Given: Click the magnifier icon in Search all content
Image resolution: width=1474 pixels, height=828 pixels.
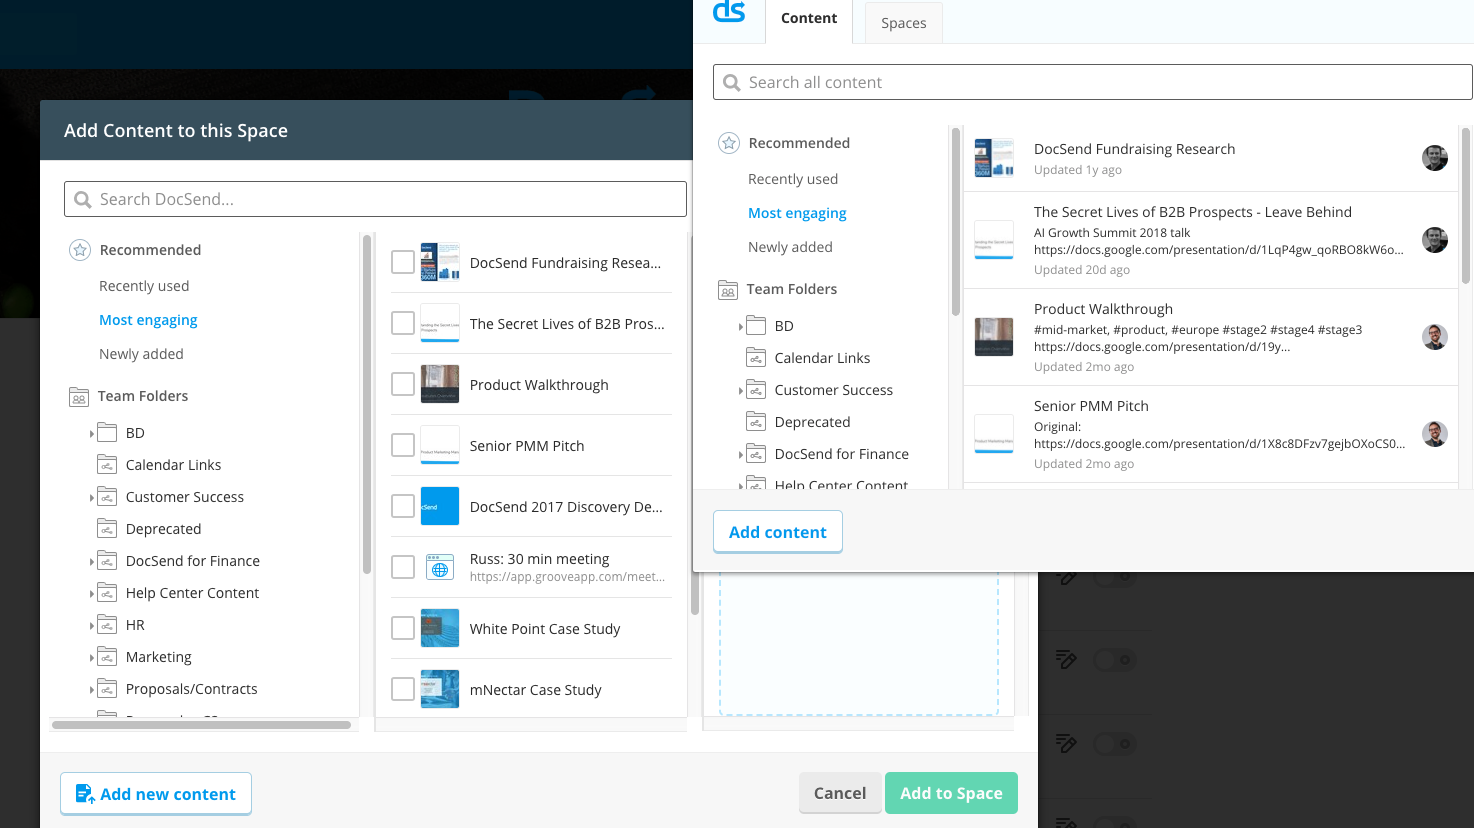Looking at the screenshot, I should pyautogui.click(x=732, y=83).
